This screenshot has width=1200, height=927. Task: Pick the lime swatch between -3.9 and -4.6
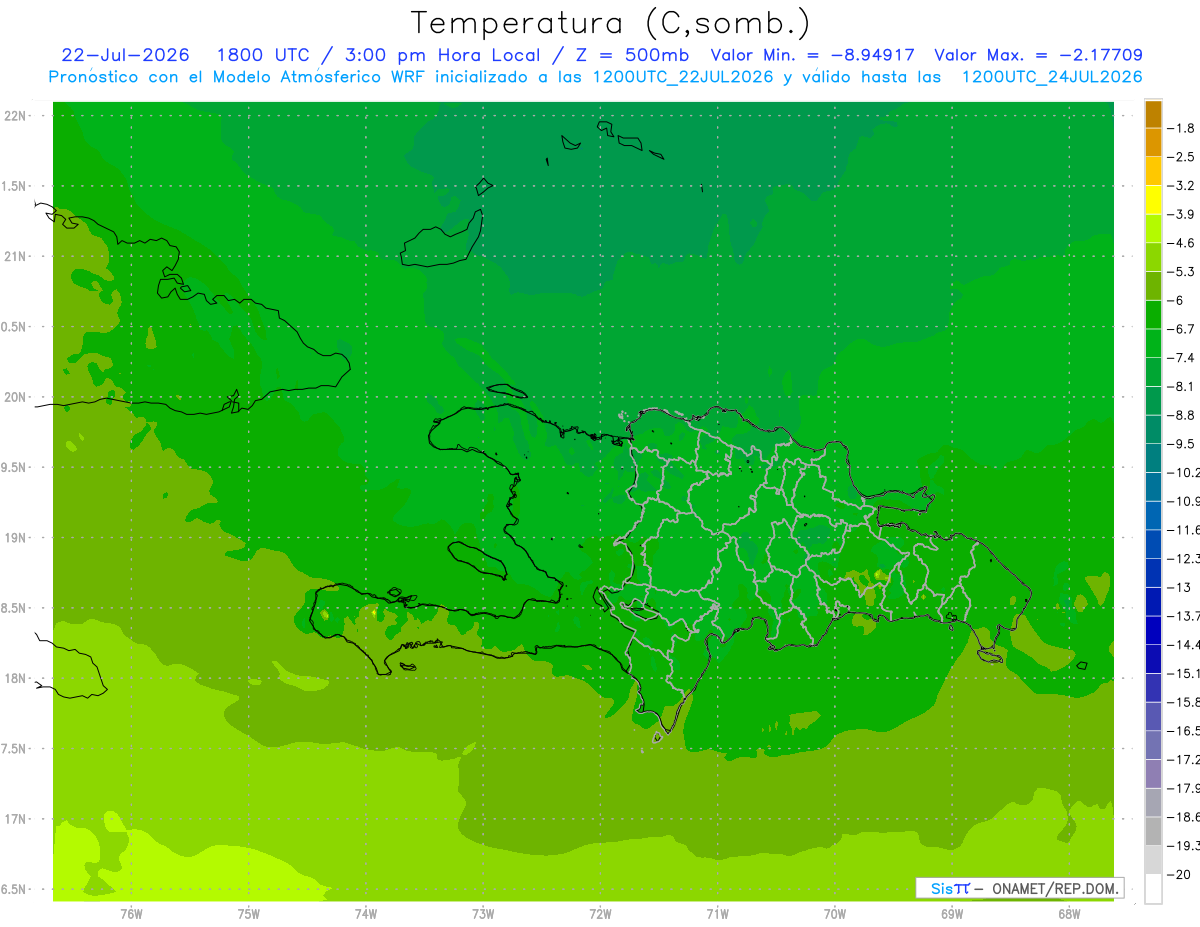[x=1153, y=229]
